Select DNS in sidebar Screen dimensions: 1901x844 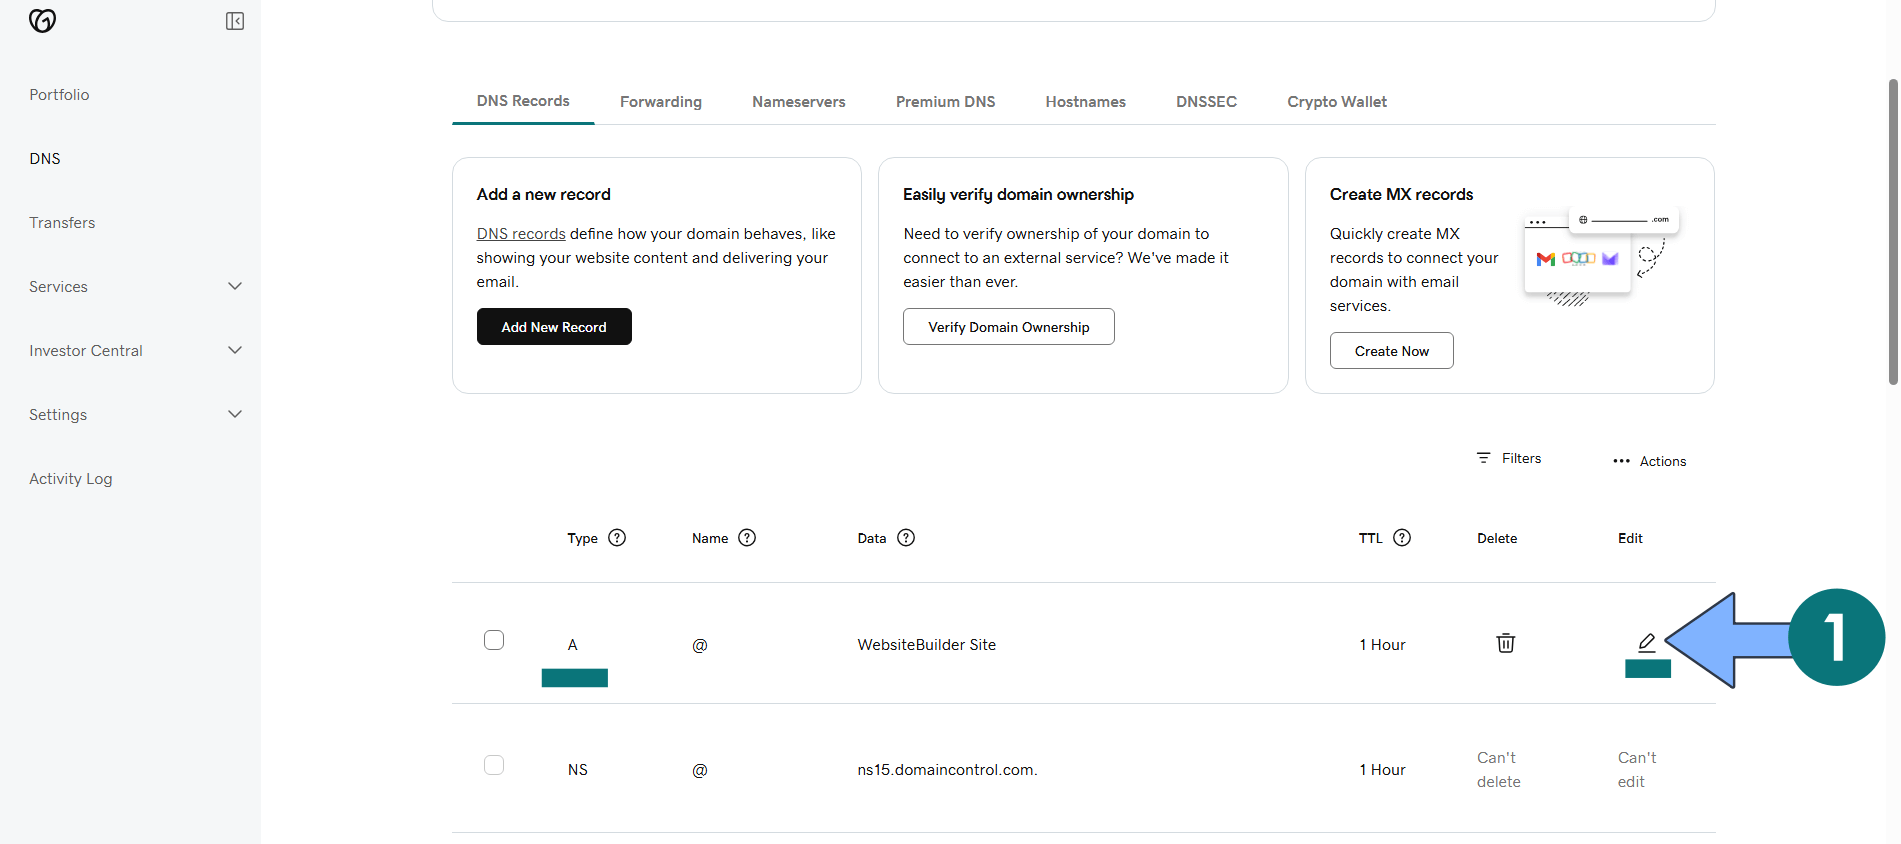pyautogui.click(x=45, y=159)
